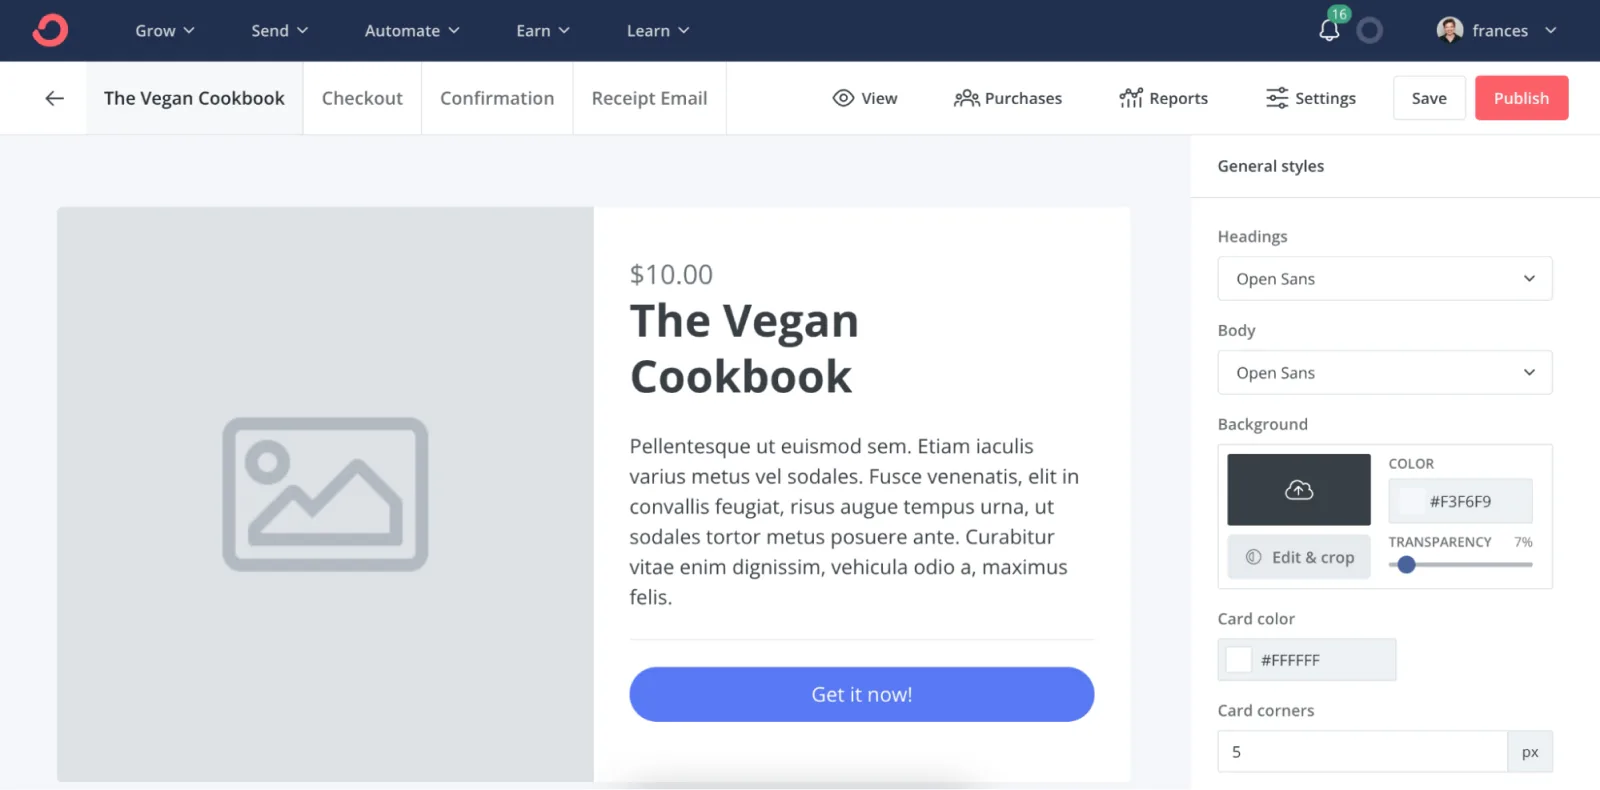Open the Grow menu
The image size is (1600, 790).
point(165,31)
